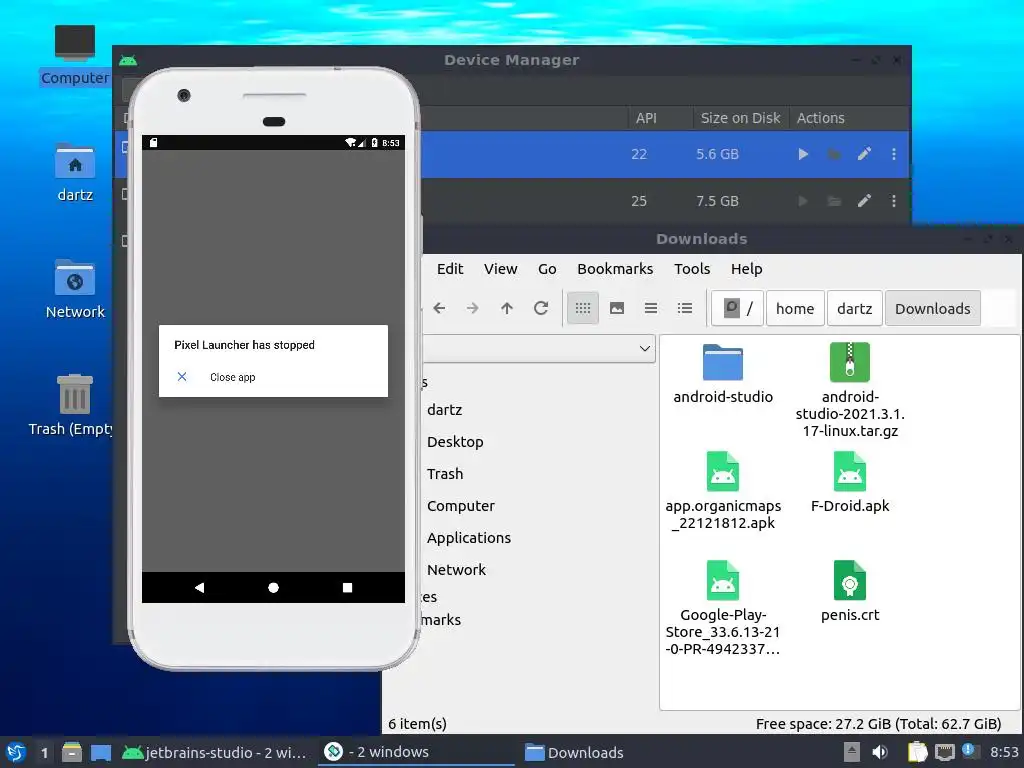
Task: Open volume control in system tray
Action: click(x=880, y=752)
